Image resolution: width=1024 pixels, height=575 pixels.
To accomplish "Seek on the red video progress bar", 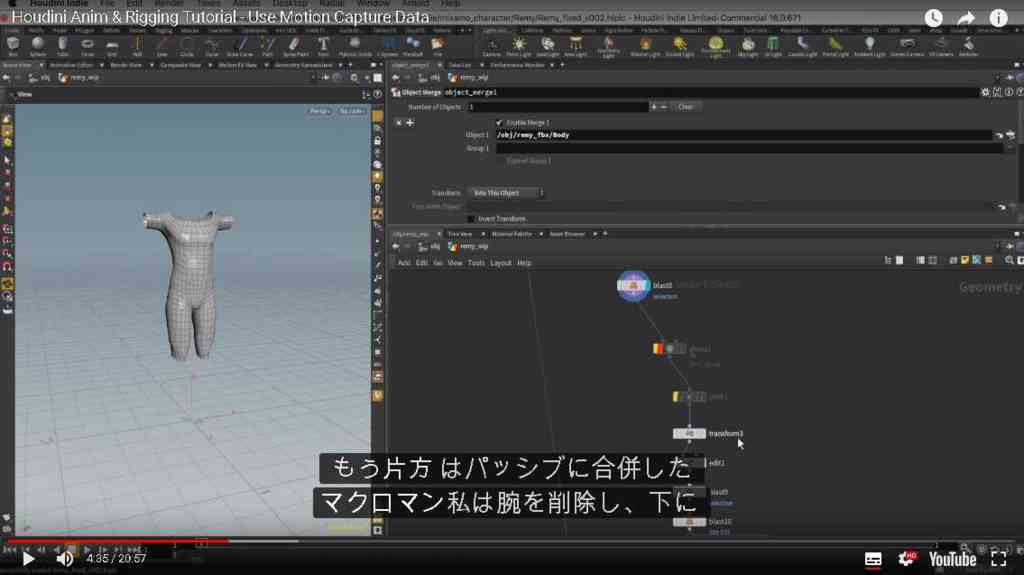I will [118, 541].
